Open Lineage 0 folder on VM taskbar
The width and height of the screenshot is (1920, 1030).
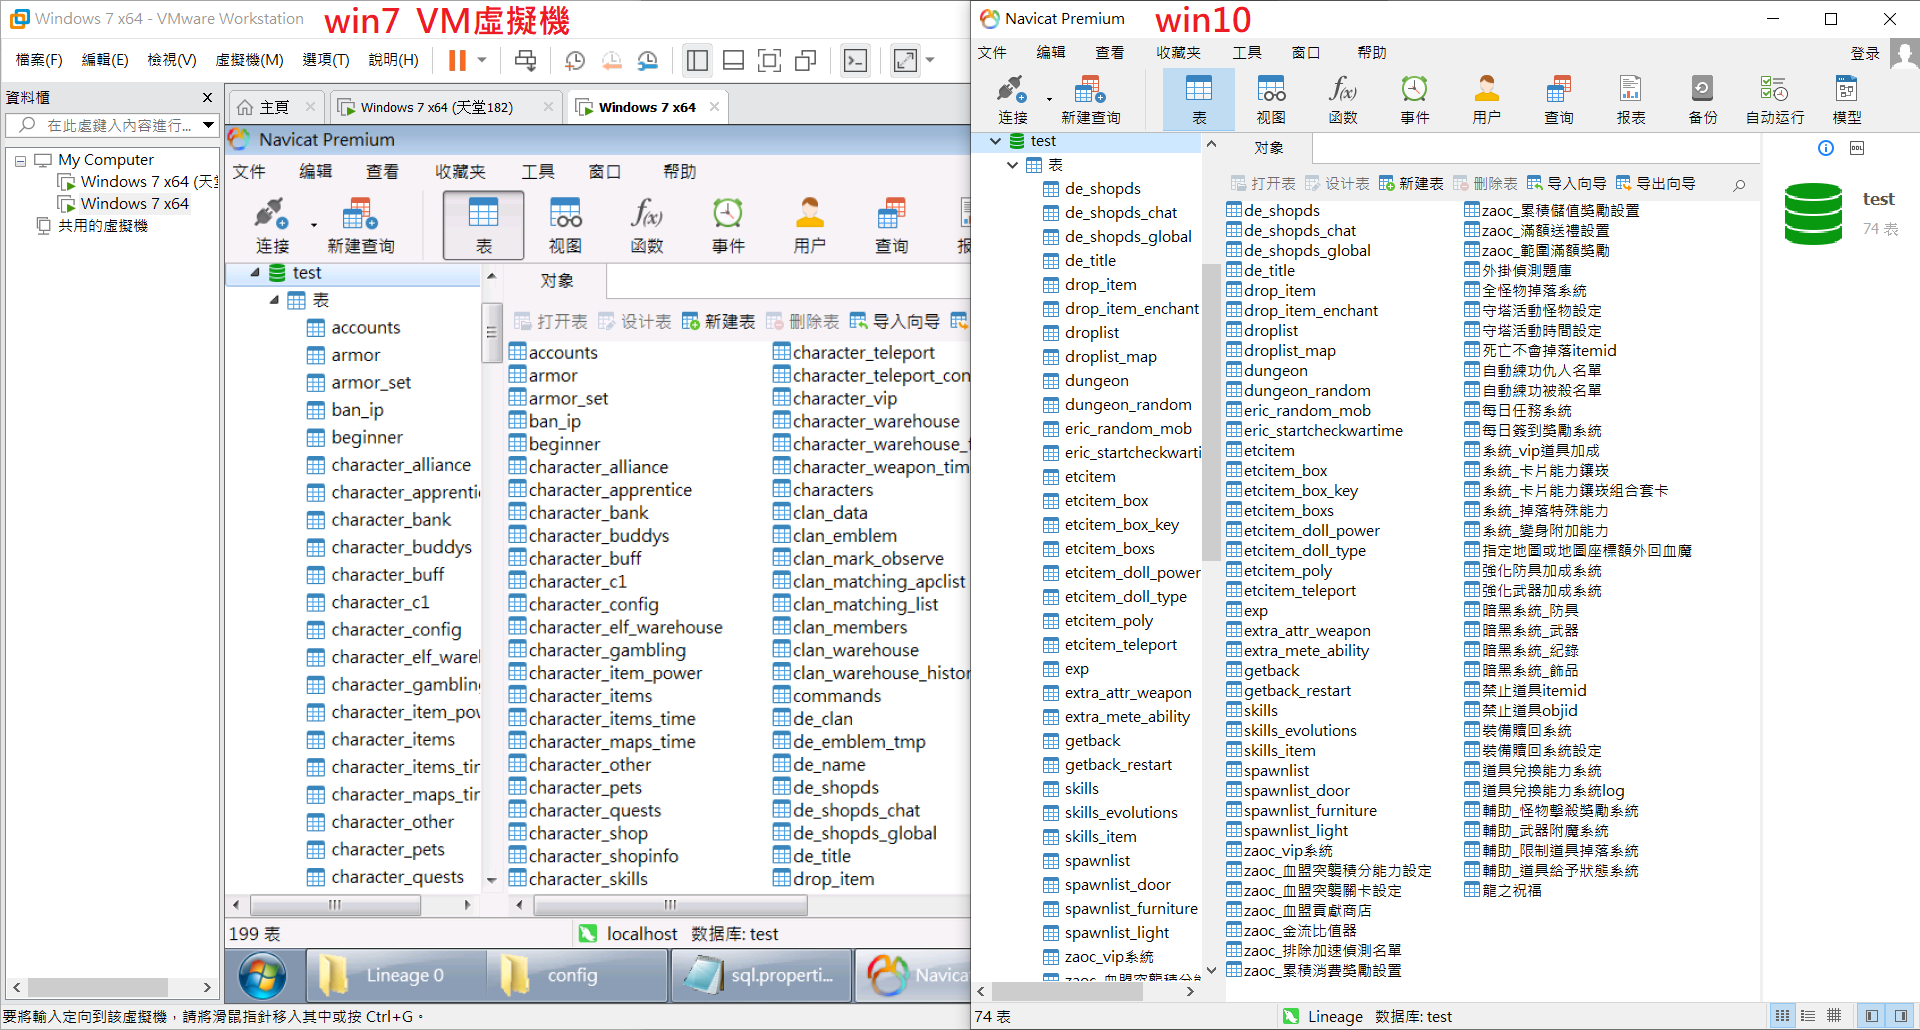[x=395, y=975]
